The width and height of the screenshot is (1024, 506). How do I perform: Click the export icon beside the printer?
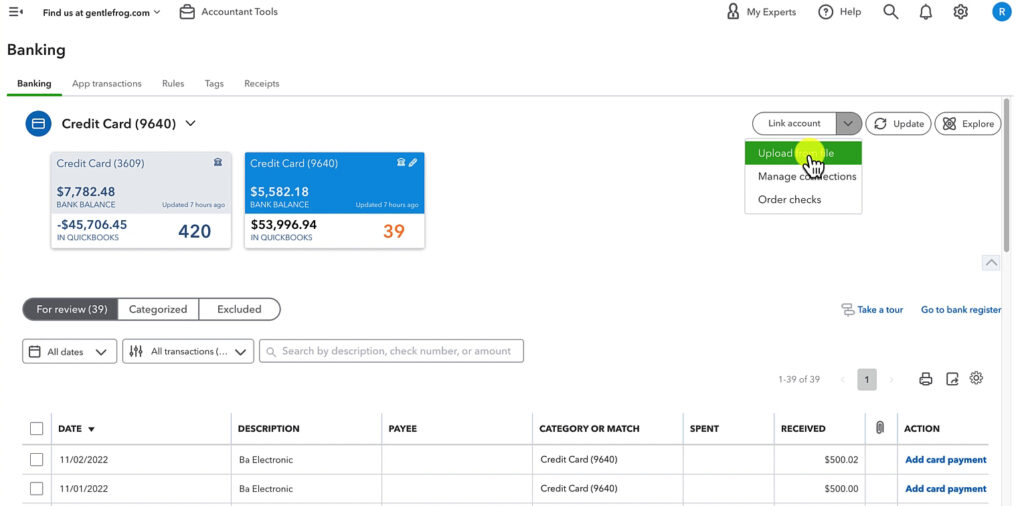click(952, 379)
